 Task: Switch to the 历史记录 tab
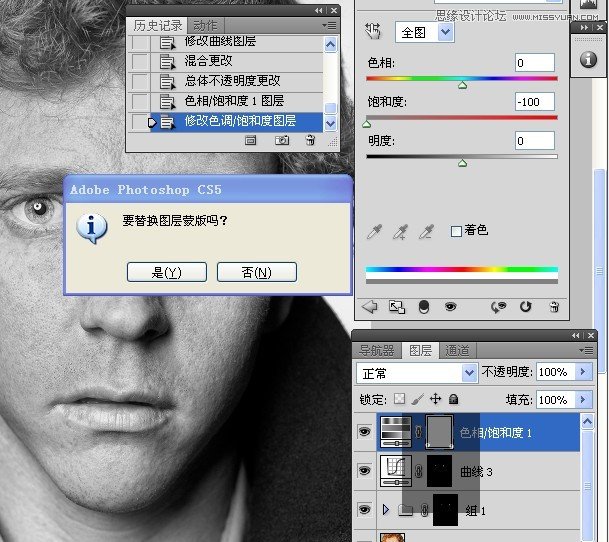point(158,26)
